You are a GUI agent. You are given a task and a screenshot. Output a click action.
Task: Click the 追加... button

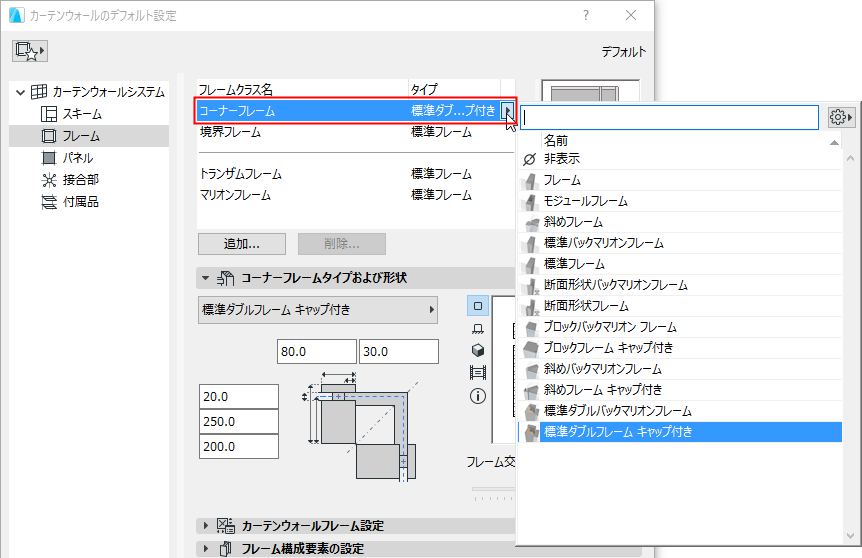click(242, 244)
